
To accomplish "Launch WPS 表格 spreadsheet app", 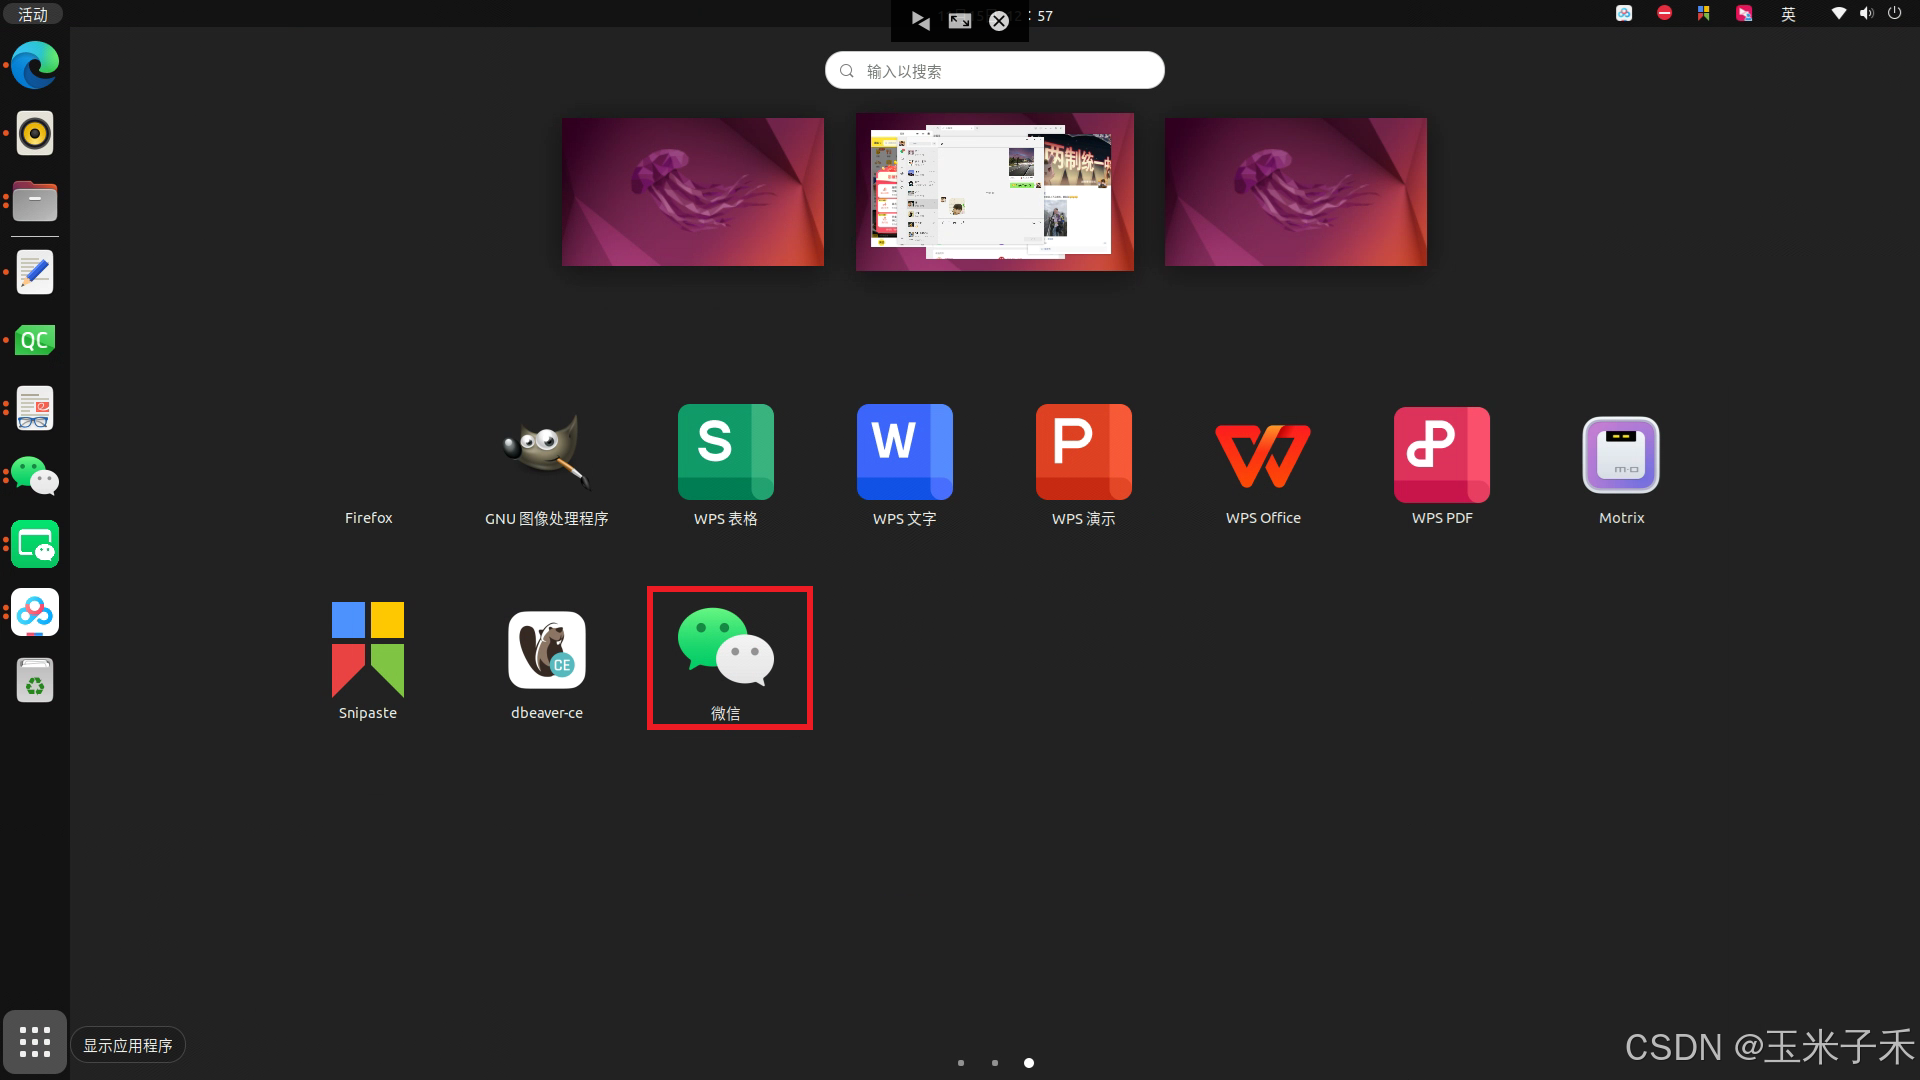I will coord(725,453).
